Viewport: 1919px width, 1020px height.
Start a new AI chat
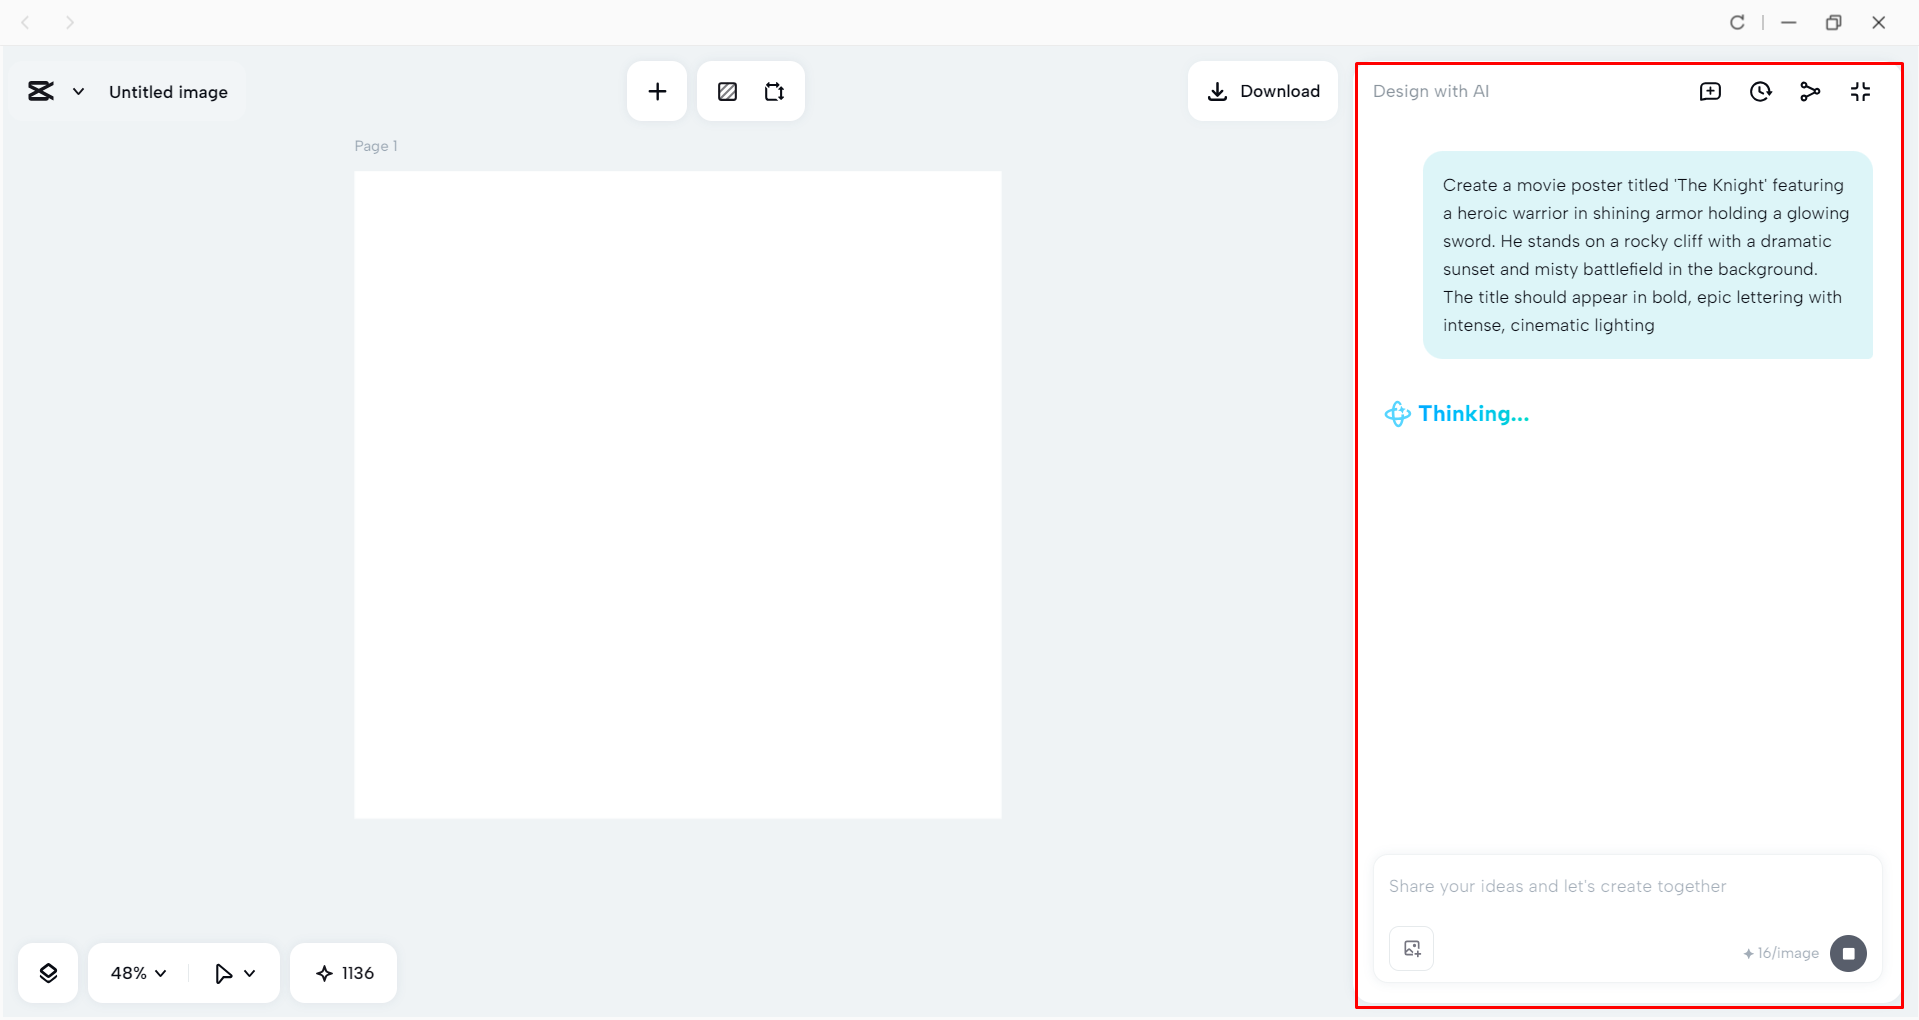[x=1710, y=92]
